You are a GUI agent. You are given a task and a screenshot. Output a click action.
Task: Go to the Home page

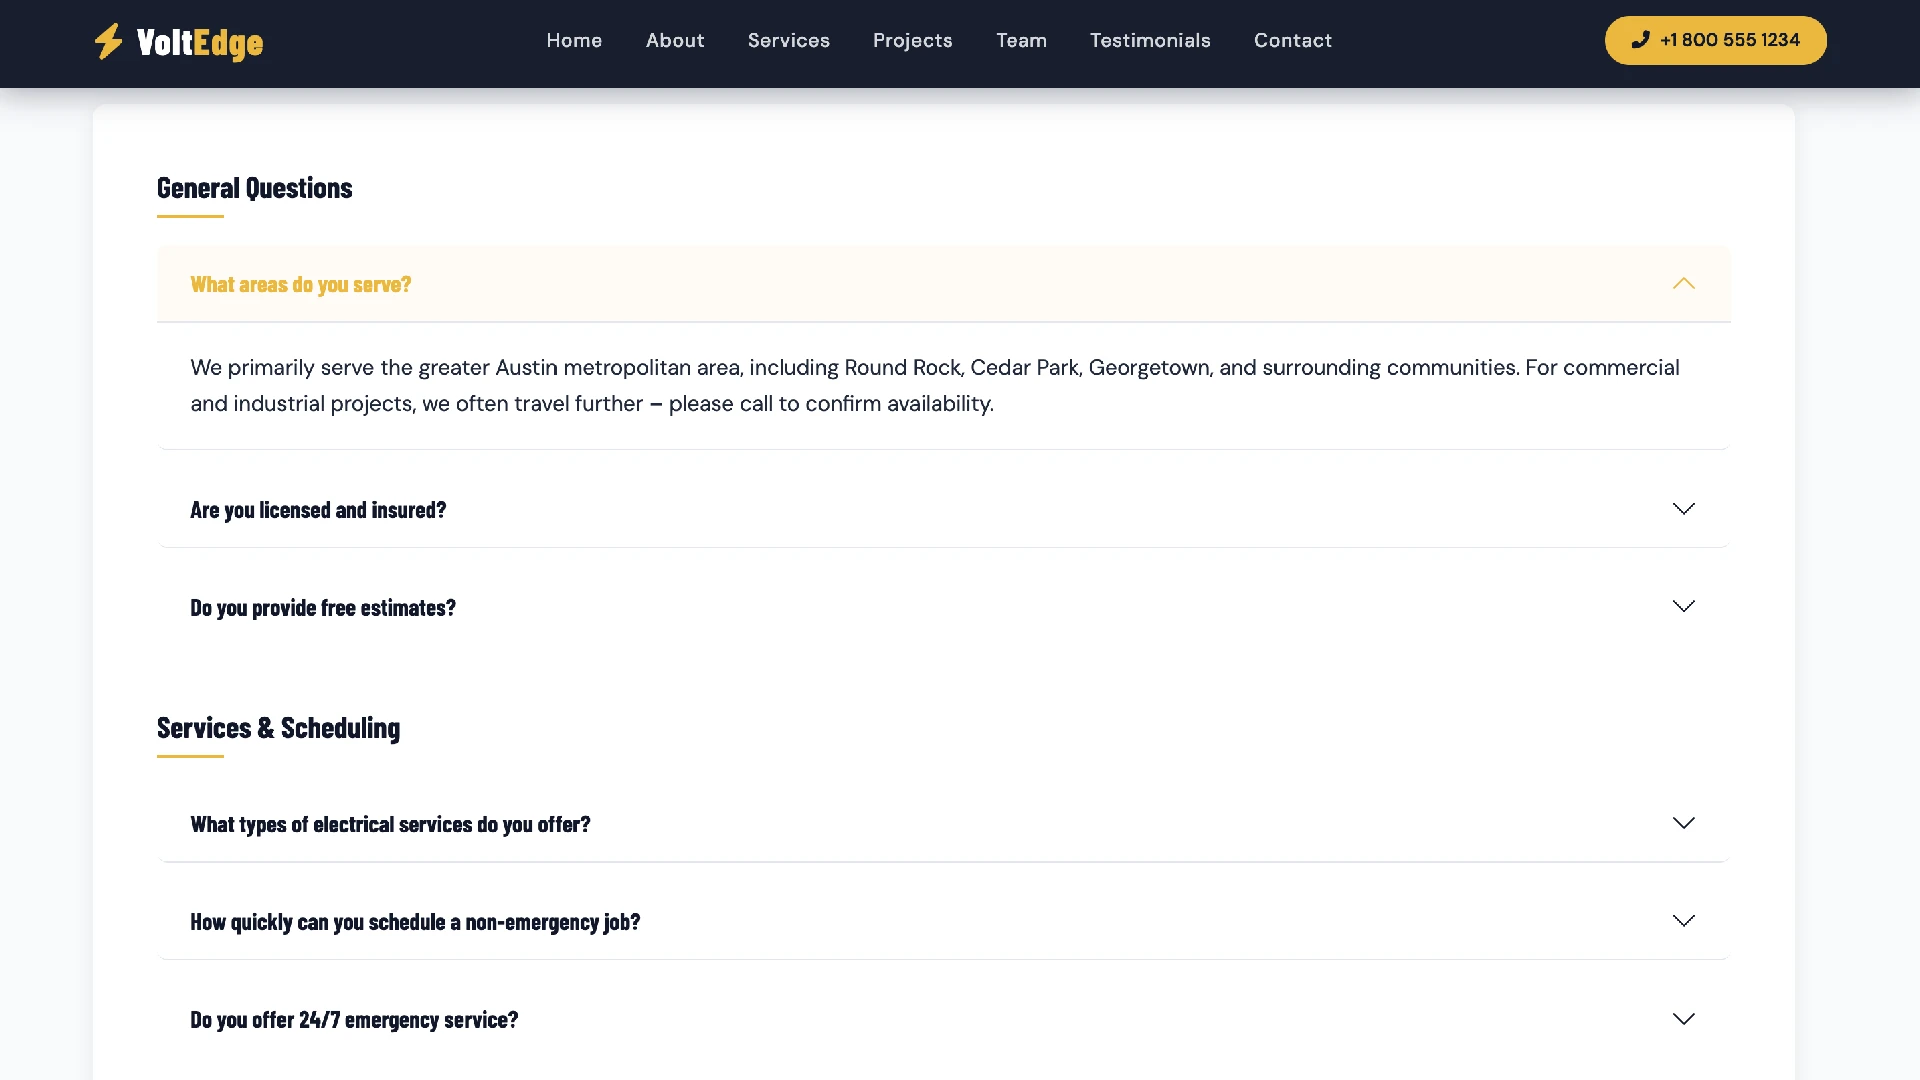pos(574,40)
